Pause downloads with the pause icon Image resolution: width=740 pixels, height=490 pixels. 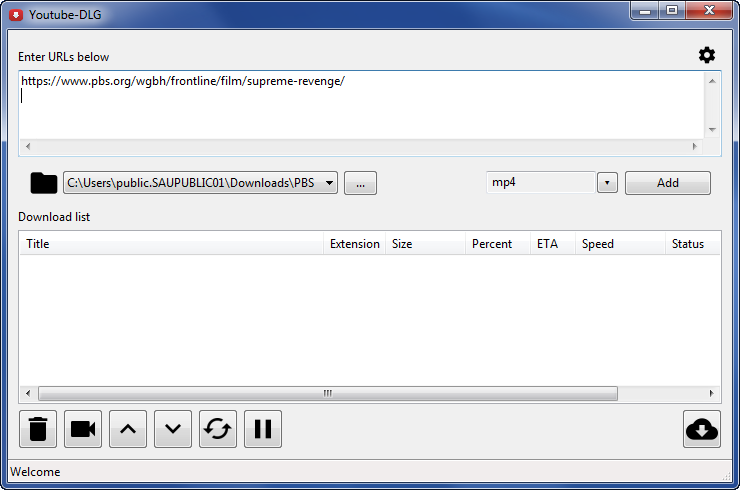(263, 429)
